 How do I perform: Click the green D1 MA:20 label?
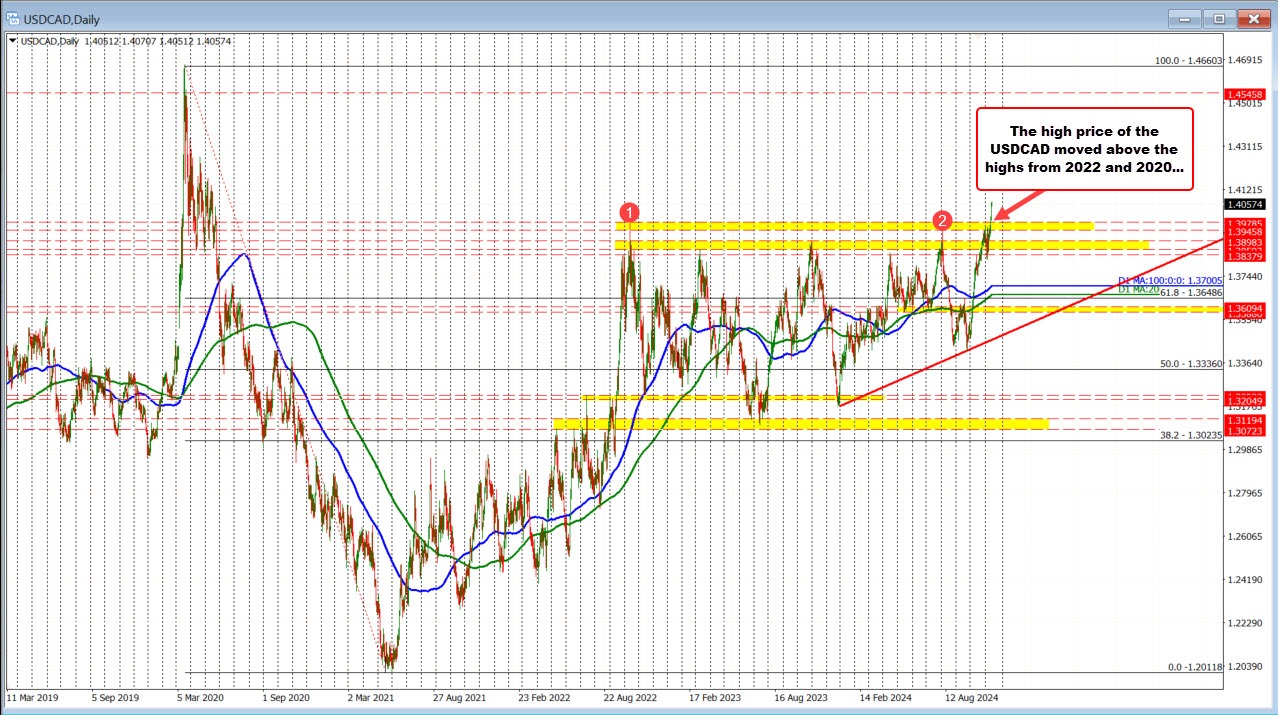(x=1137, y=290)
